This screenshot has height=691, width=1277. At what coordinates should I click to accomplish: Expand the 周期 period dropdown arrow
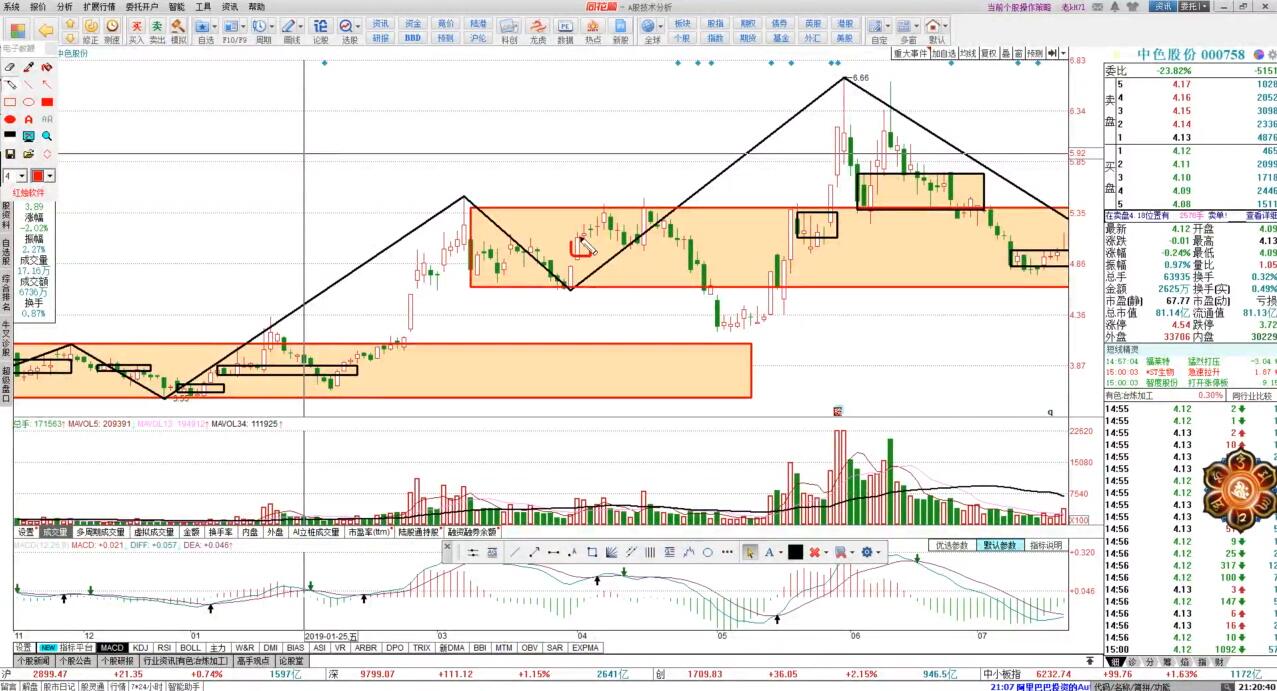[x=272, y=26]
